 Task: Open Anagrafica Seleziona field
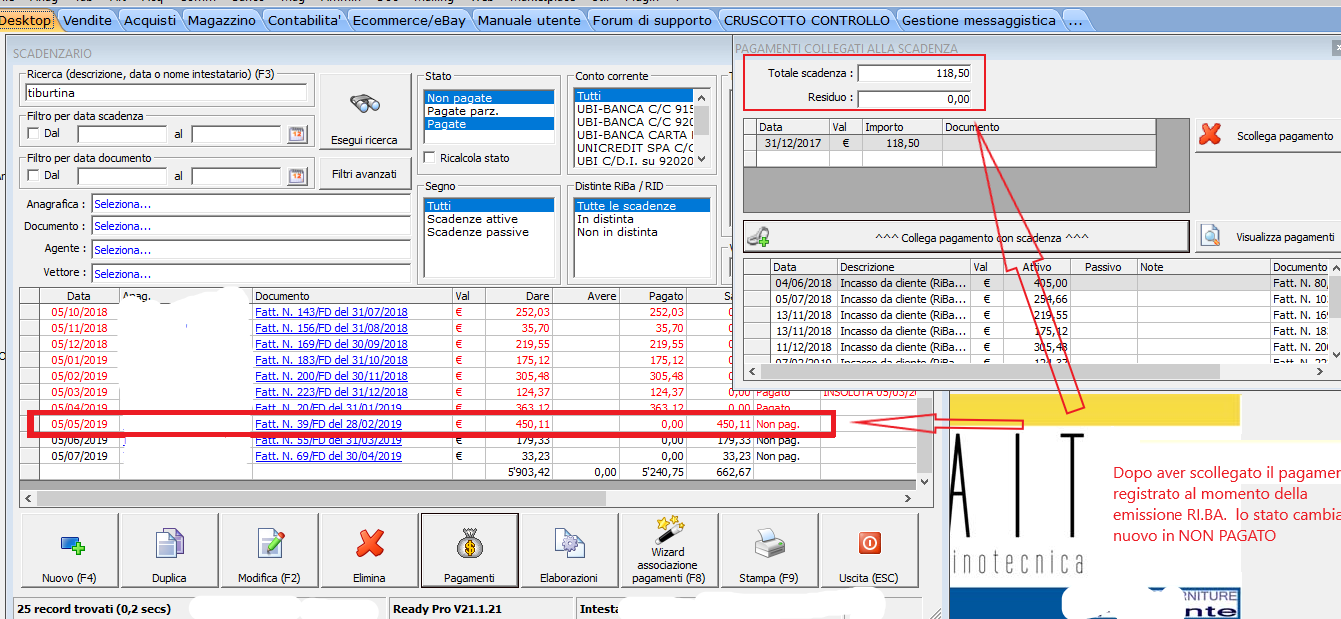tap(251, 204)
